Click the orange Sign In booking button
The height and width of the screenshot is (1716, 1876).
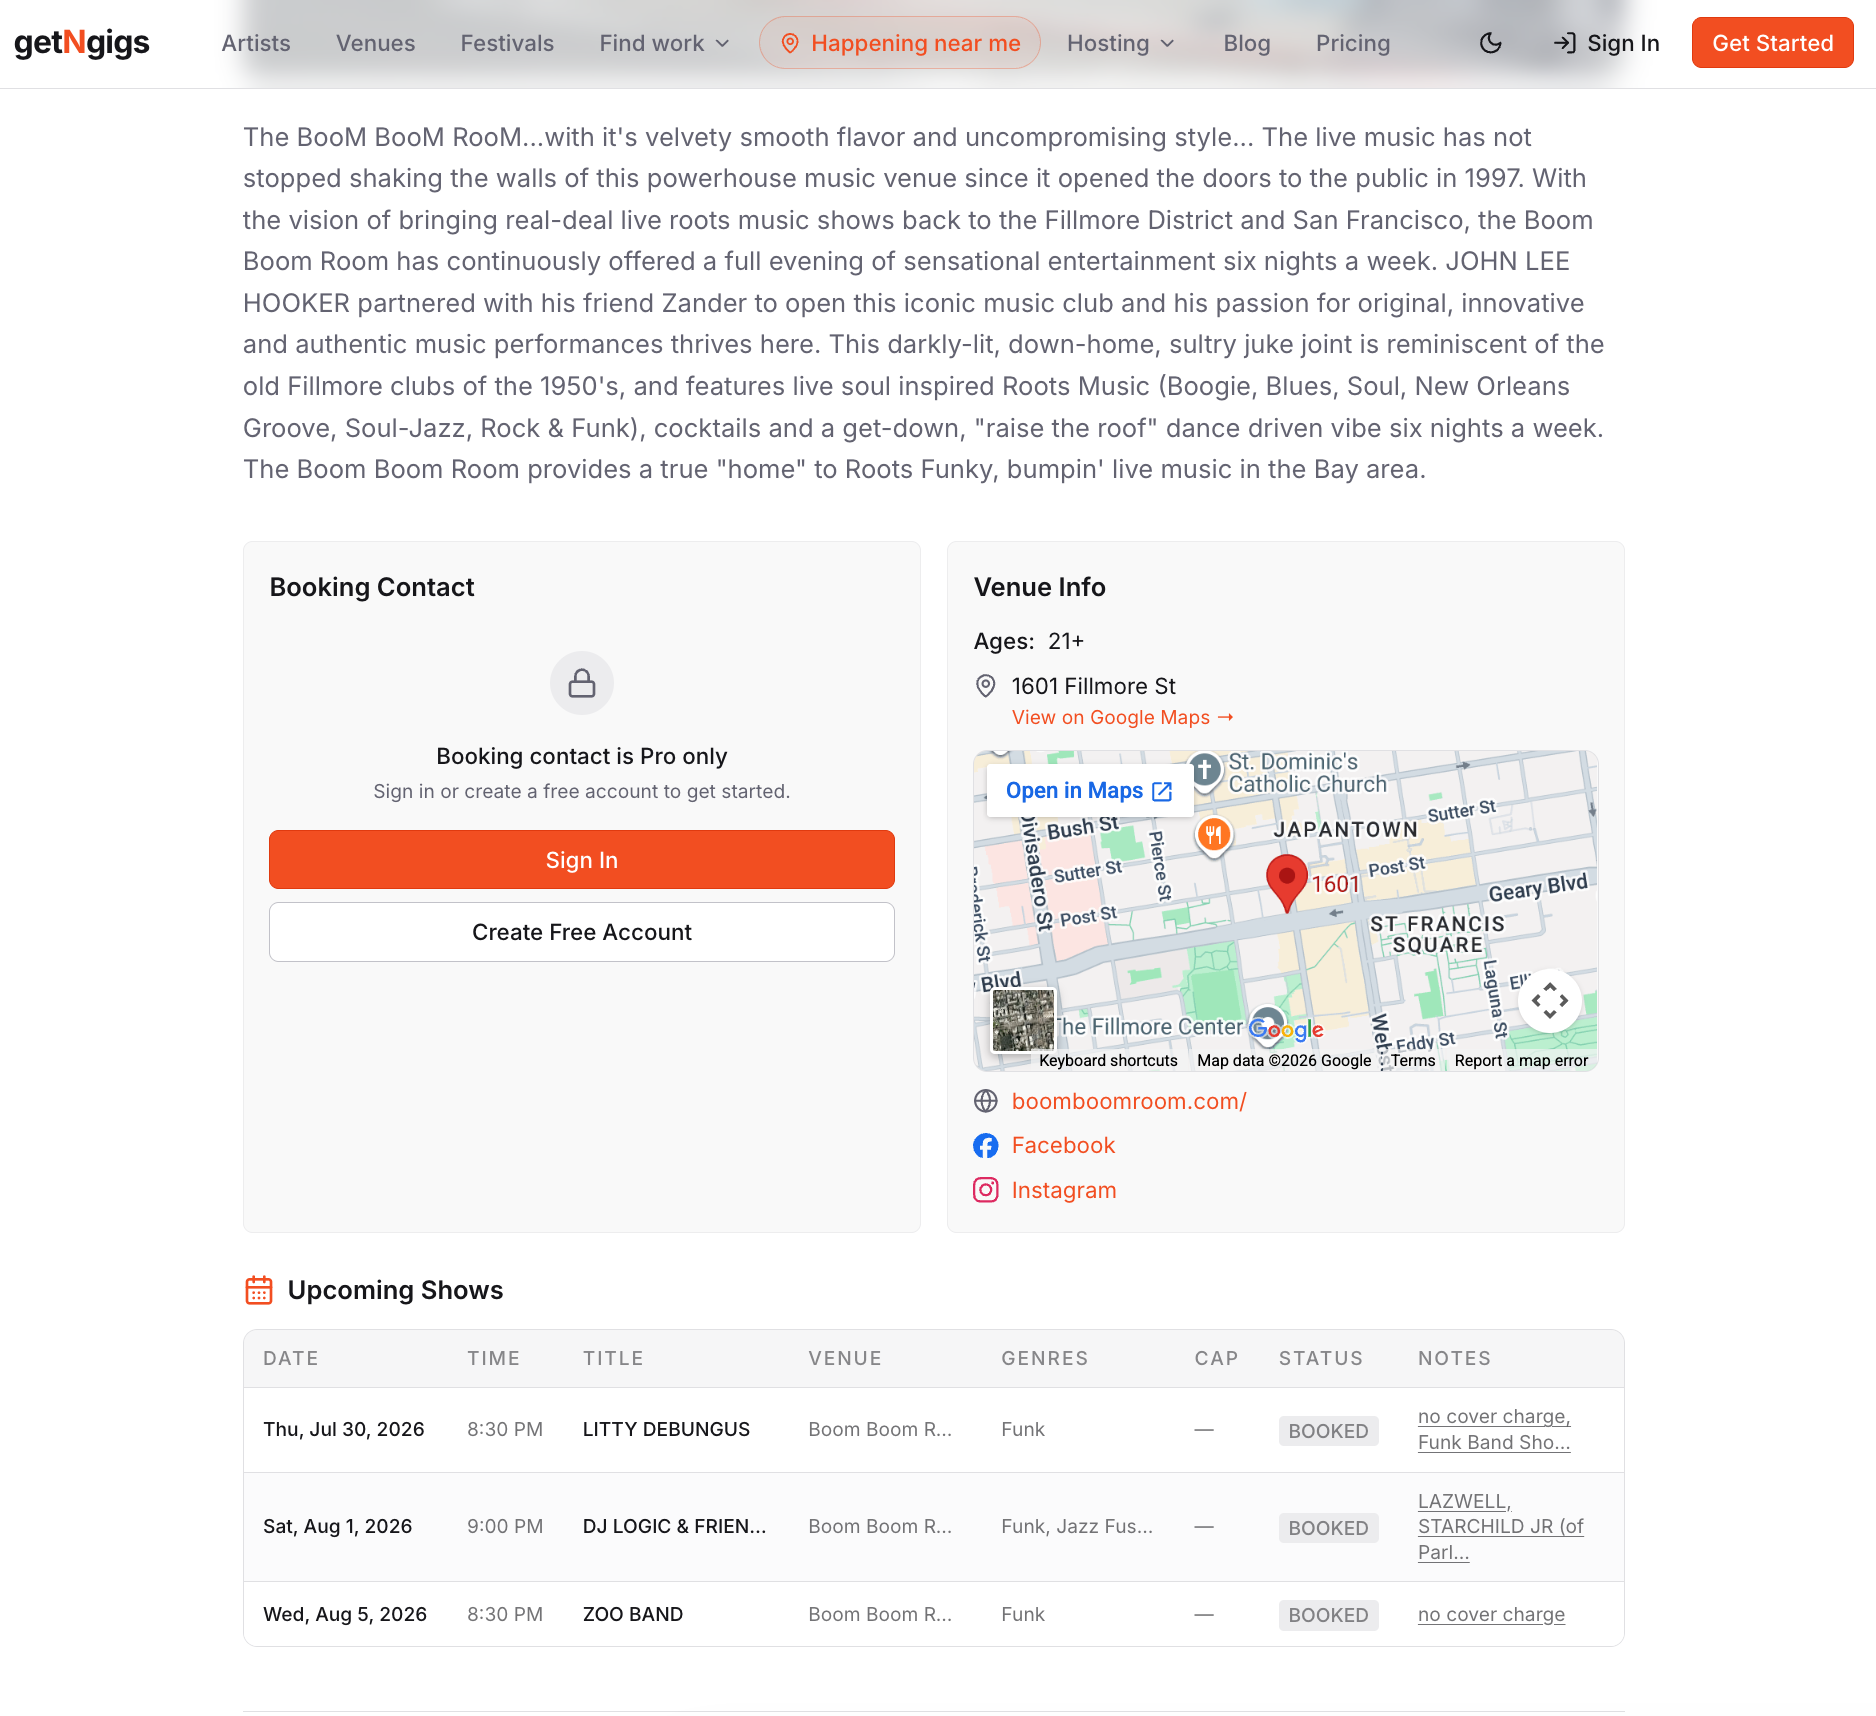[x=582, y=860]
